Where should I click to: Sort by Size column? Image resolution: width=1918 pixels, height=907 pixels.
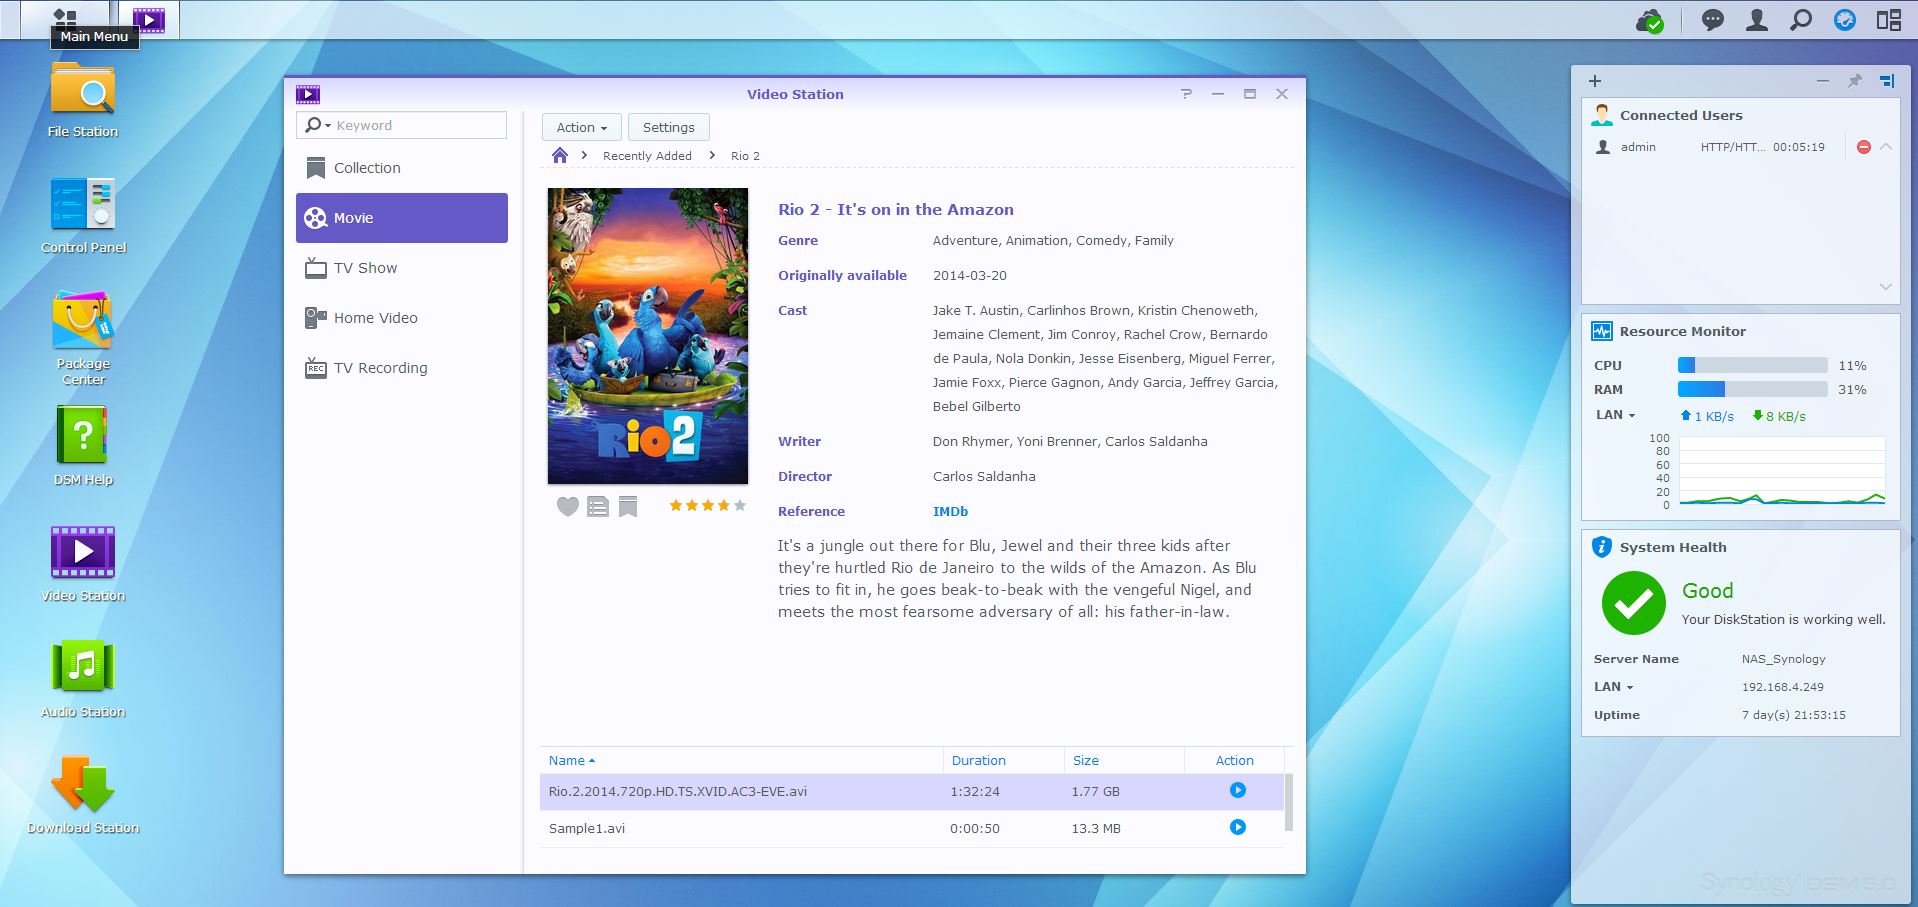(1086, 760)
